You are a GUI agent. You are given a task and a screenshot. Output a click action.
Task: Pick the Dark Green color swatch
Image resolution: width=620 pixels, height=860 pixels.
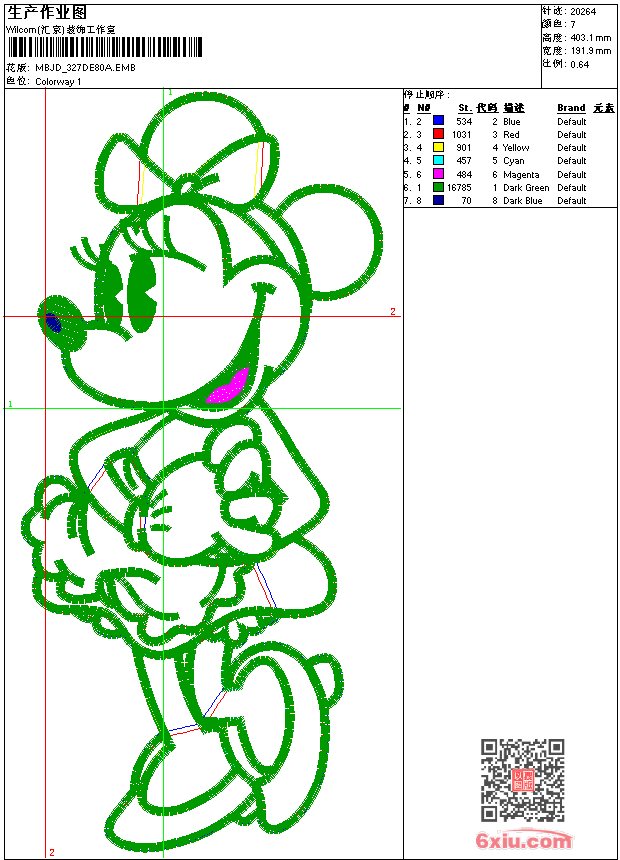pos(438,187)
